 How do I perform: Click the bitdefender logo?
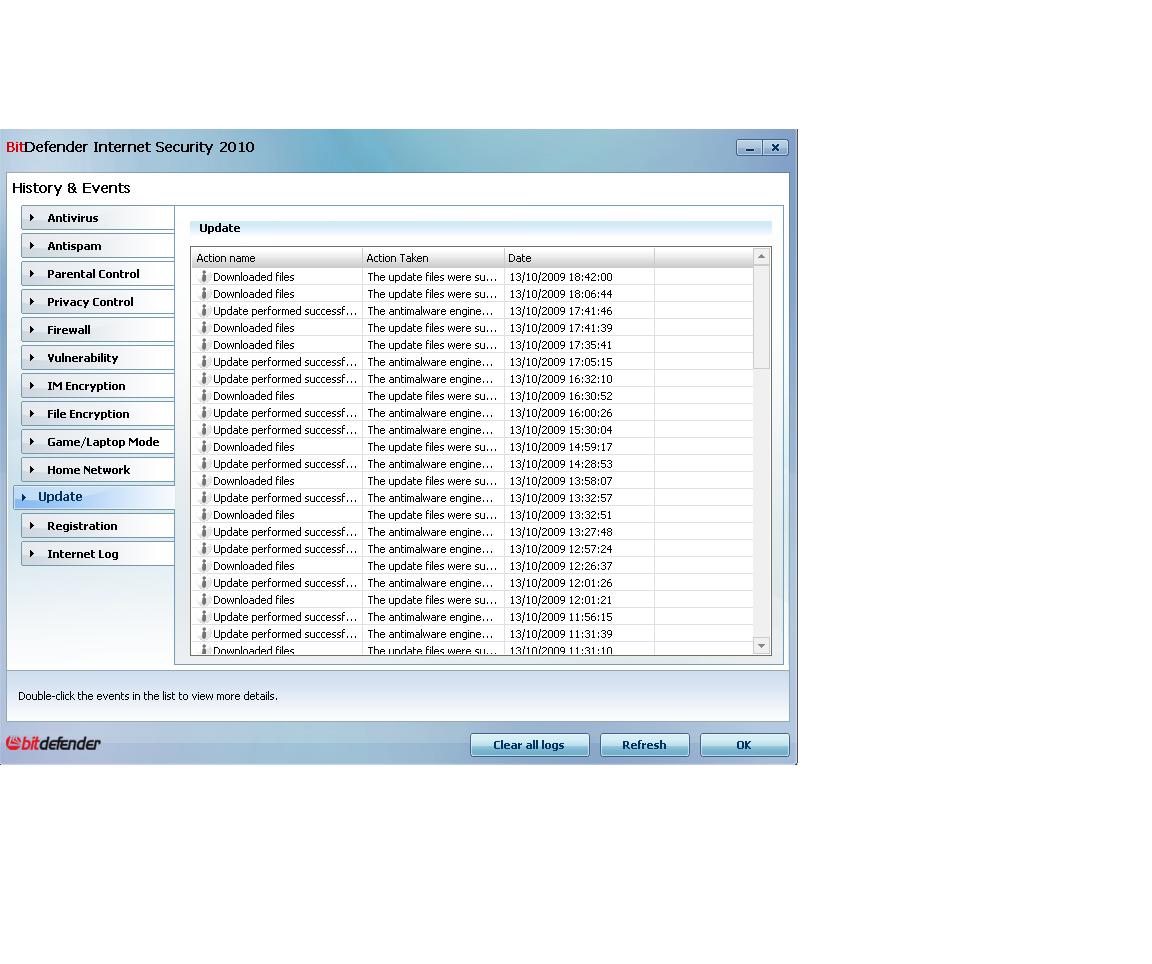[x=53, y=744]
